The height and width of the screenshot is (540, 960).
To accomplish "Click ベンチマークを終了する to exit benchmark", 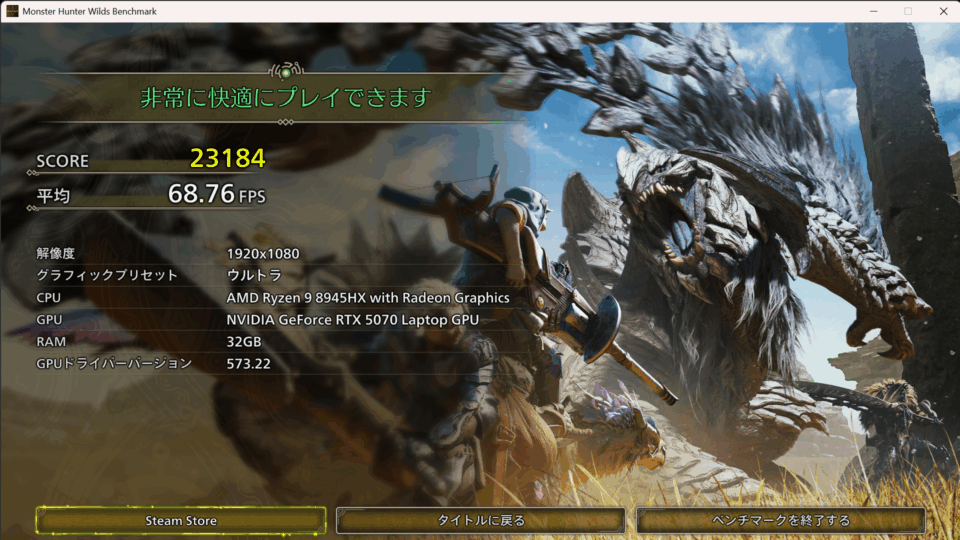I will pos(780,520).
